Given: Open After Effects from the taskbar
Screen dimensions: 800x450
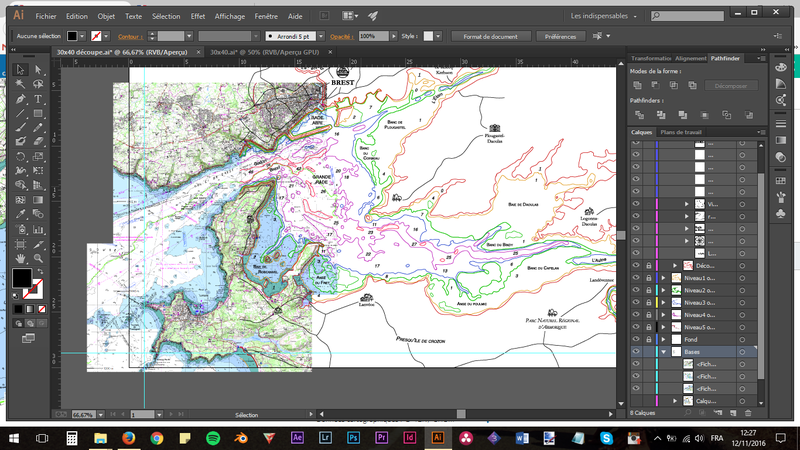Looking at the screenshot, I should tap(297, 438).
